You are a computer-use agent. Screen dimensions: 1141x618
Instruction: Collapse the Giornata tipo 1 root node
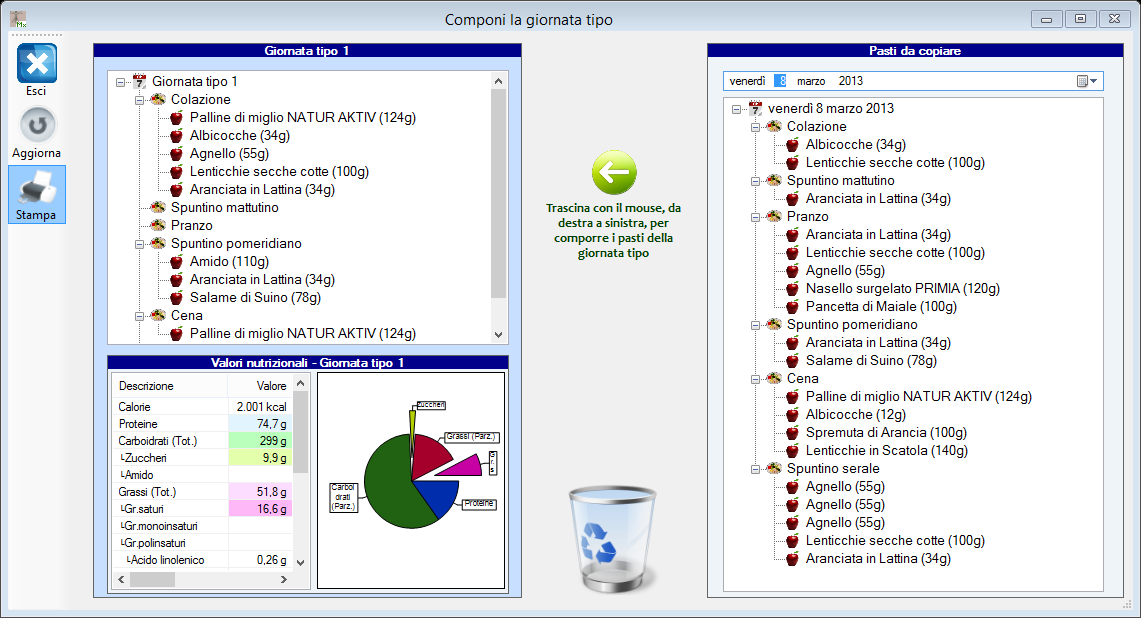click(x=121, y=82)
